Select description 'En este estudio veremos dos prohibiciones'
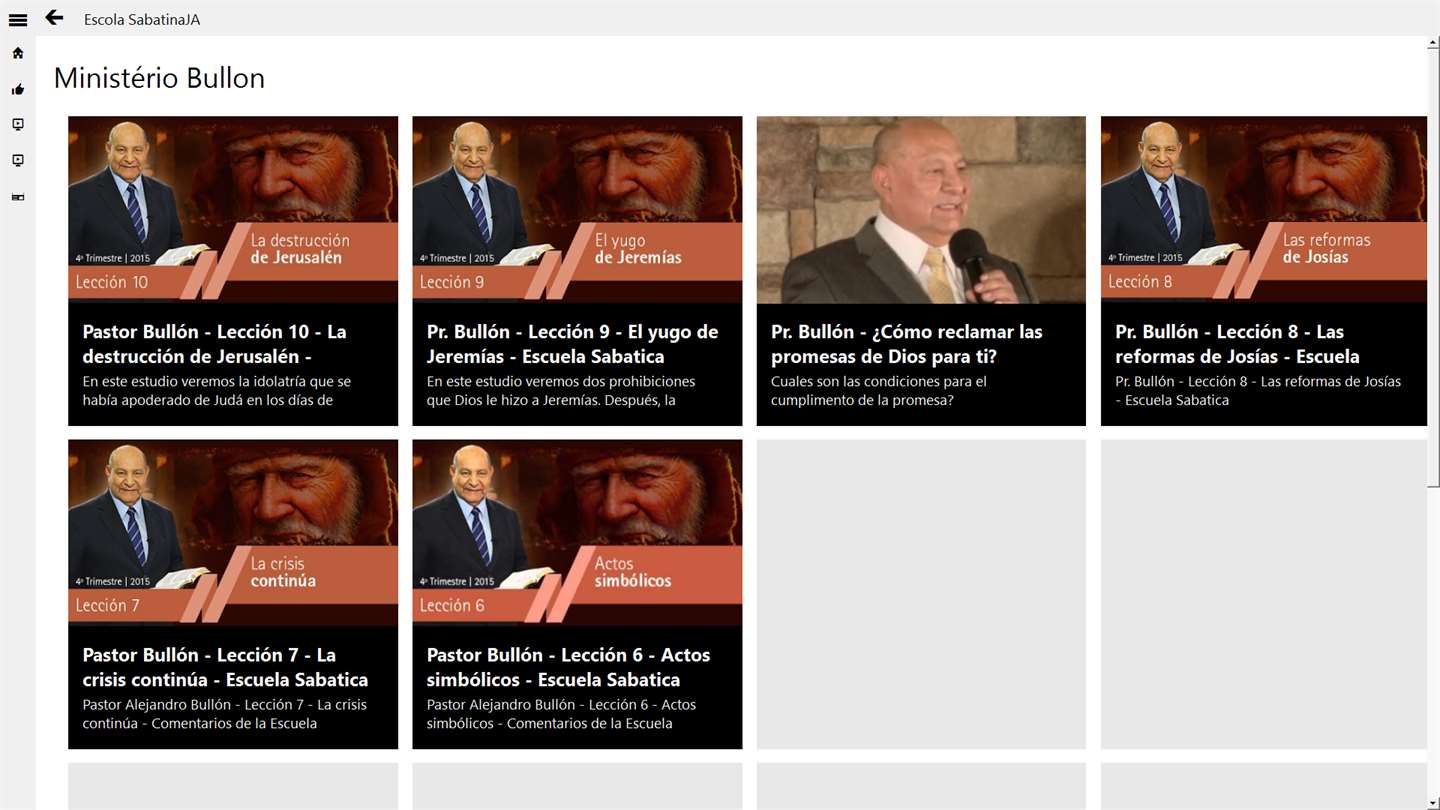This screenshot has height=810, width=1440. point(561,381)
